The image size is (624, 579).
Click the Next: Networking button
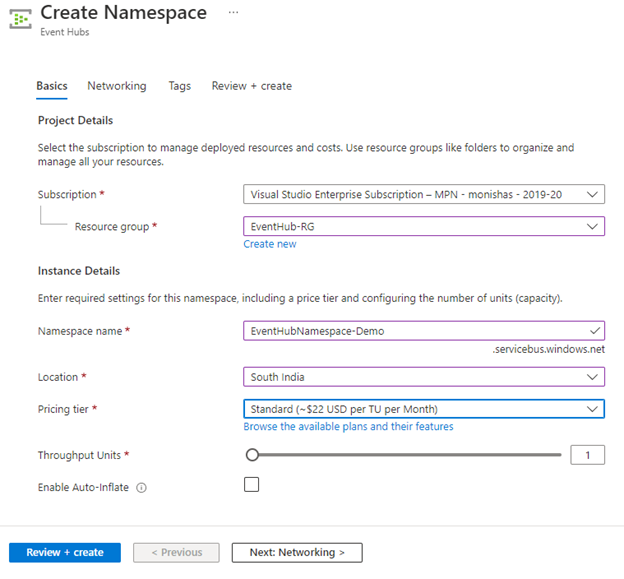click(x=297, y=552)
